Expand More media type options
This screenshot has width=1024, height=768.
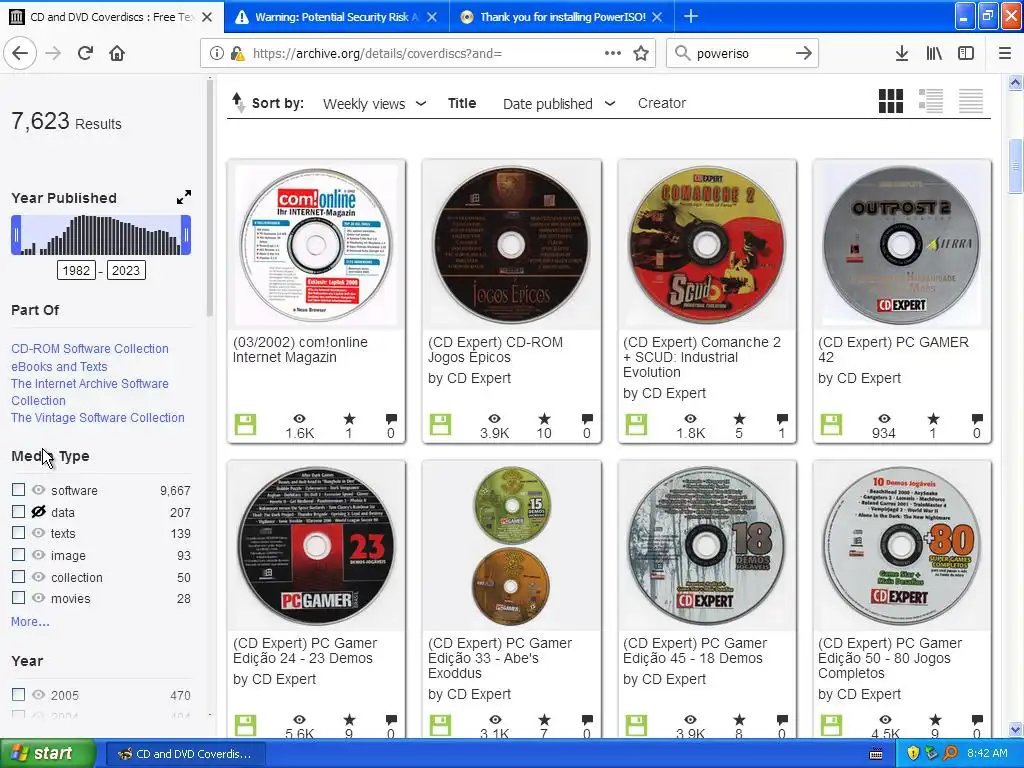[x=30, y=622]
